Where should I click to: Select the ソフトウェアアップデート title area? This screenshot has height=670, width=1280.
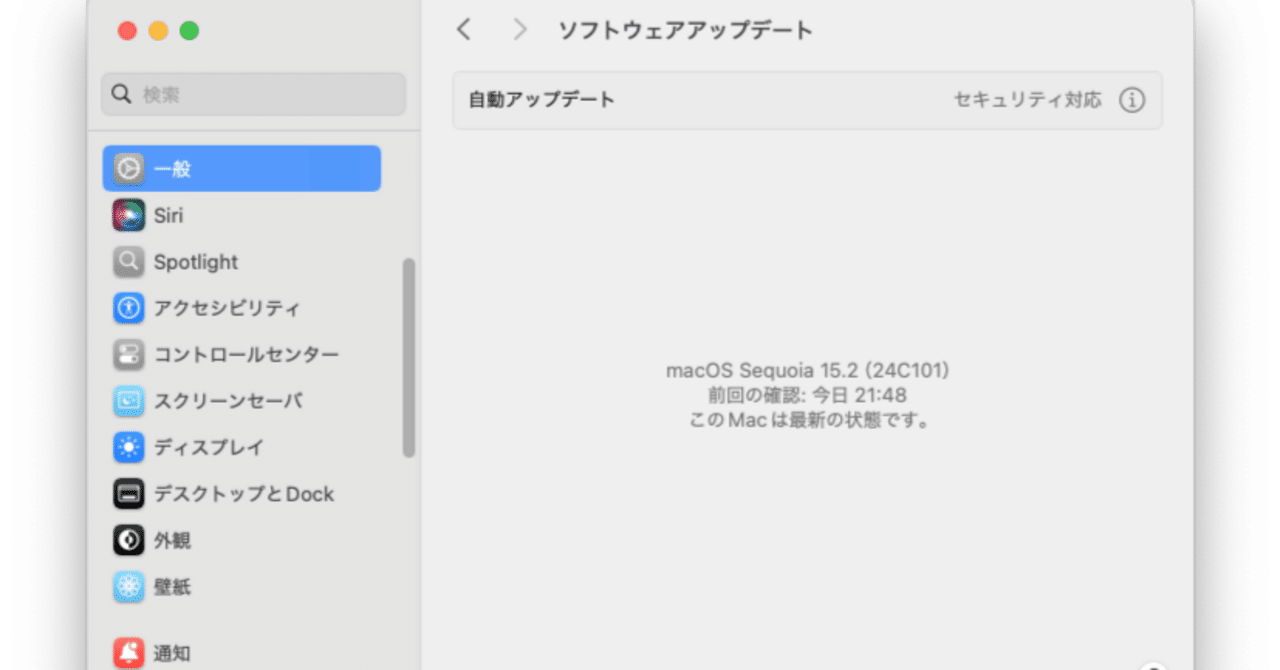pos(686,30)
